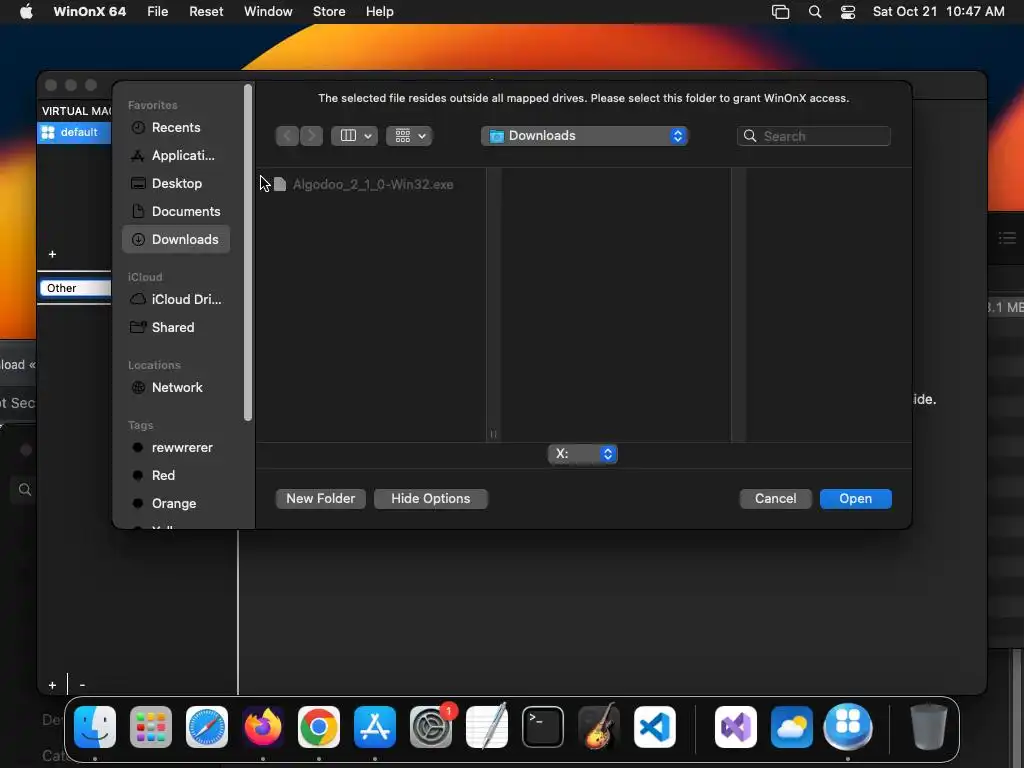The height and width of the screenshot is (768, 1024).
Task: Launch Google Chrome from the dock
Action: click(319, 727)
